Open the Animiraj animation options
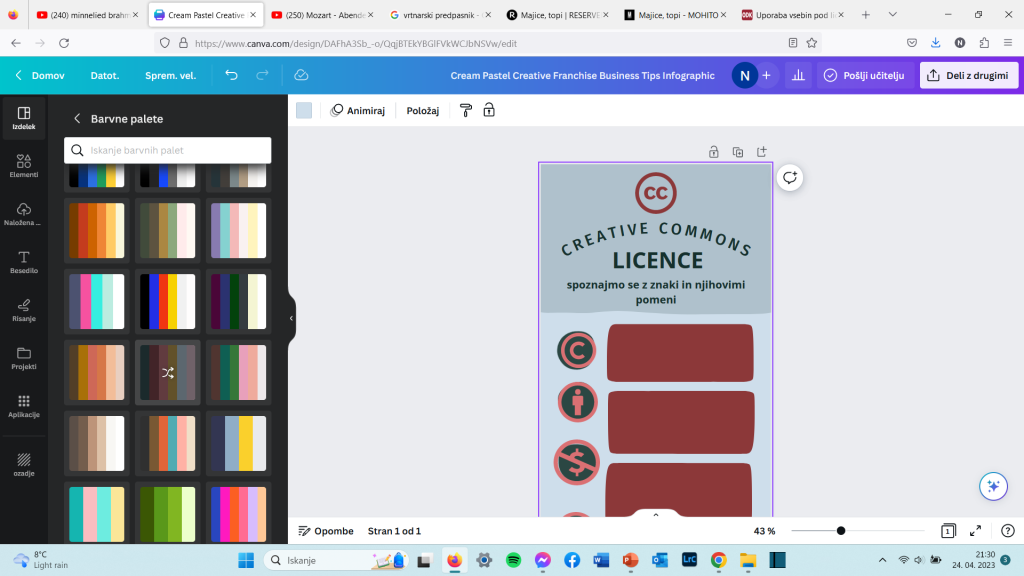The width and height of the screenshot is (1024, 576). (358, 110)
